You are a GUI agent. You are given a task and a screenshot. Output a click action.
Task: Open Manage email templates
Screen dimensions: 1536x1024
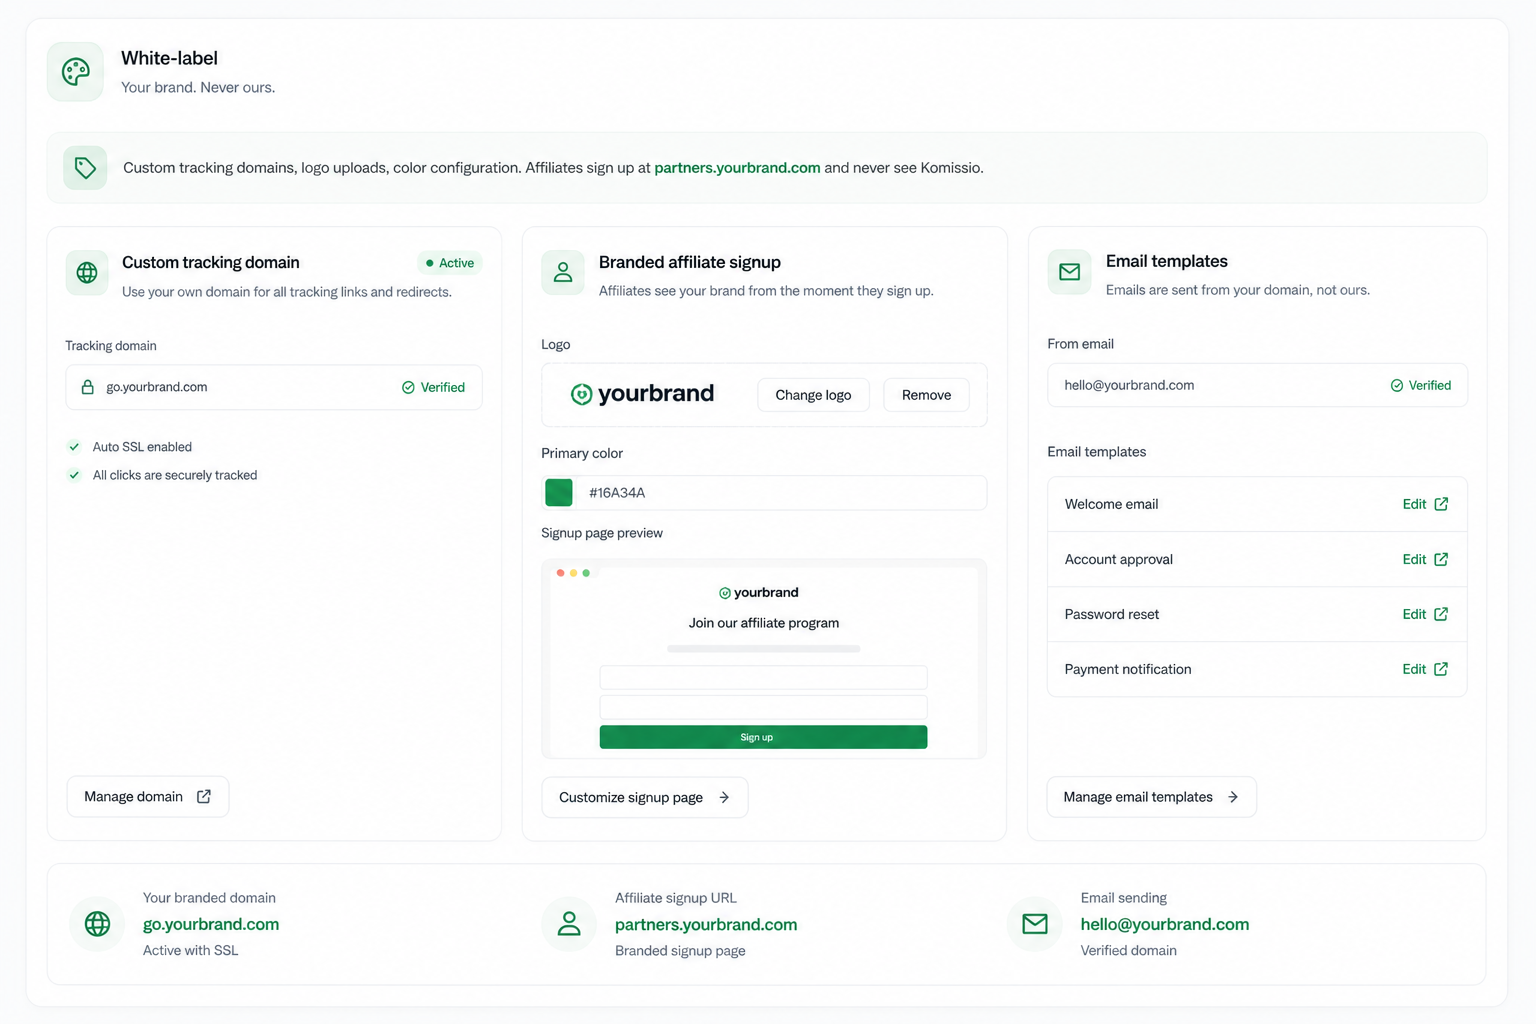[x=1151, y=797]
